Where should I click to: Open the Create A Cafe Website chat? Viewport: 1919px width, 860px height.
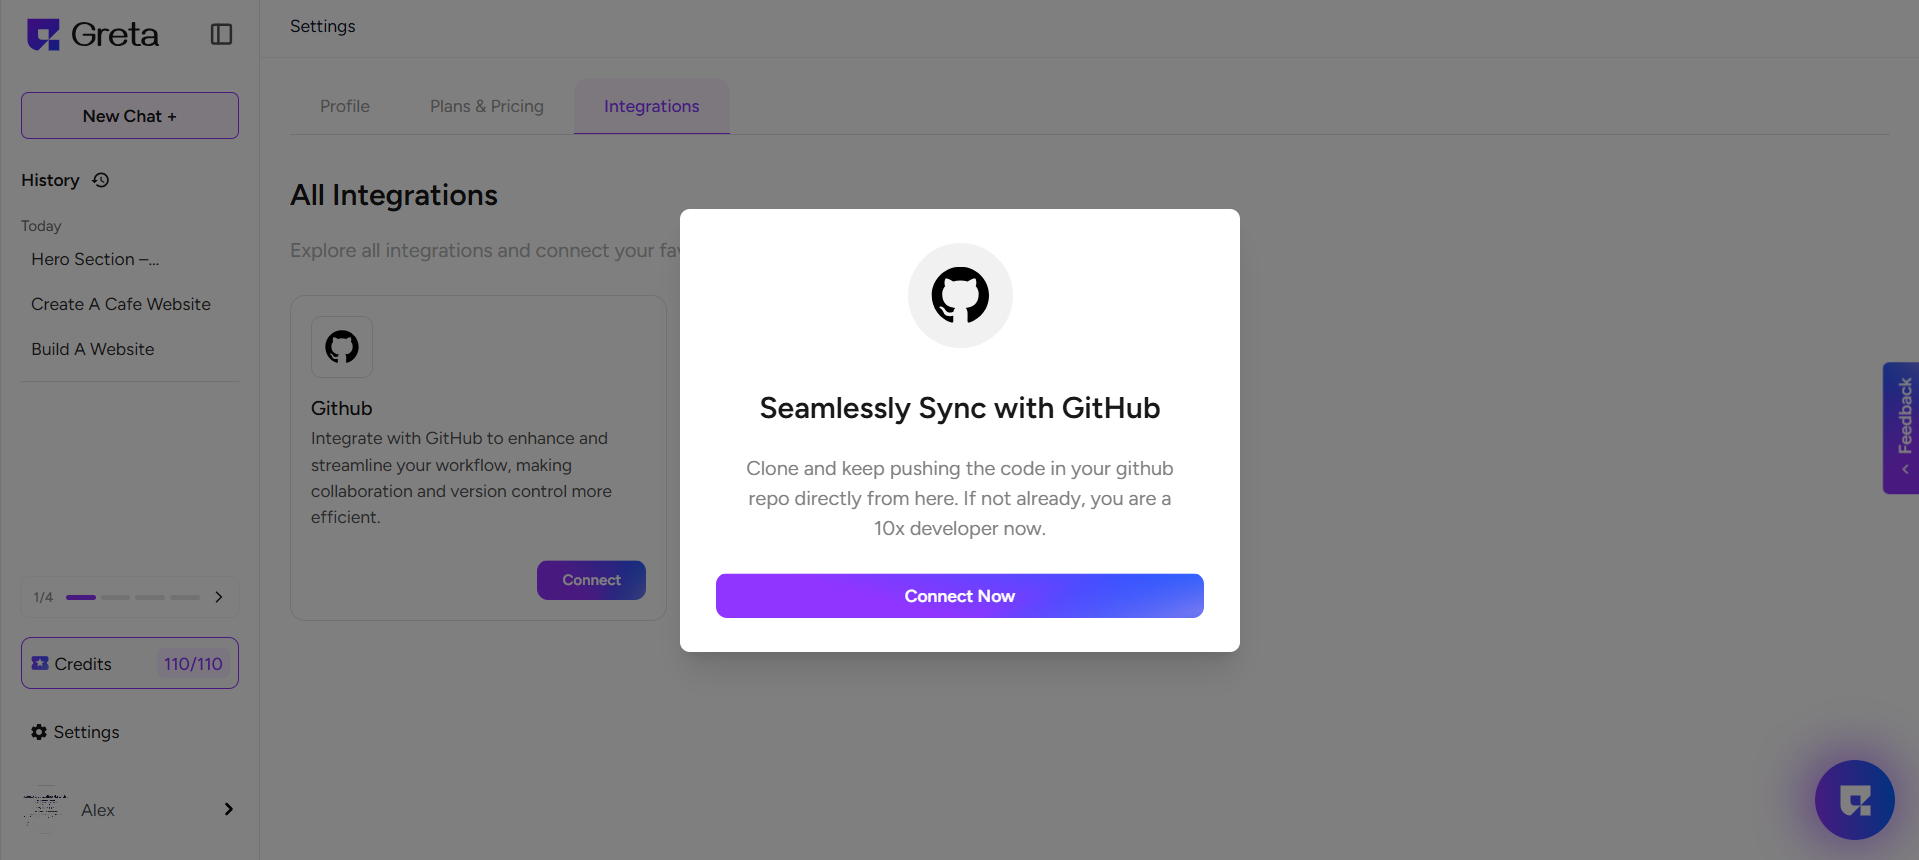(121, 304)
